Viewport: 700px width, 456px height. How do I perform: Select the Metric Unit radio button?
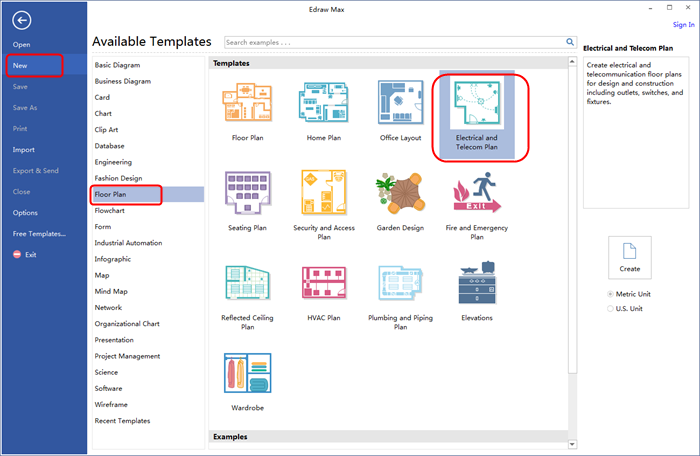coord(610,294)
